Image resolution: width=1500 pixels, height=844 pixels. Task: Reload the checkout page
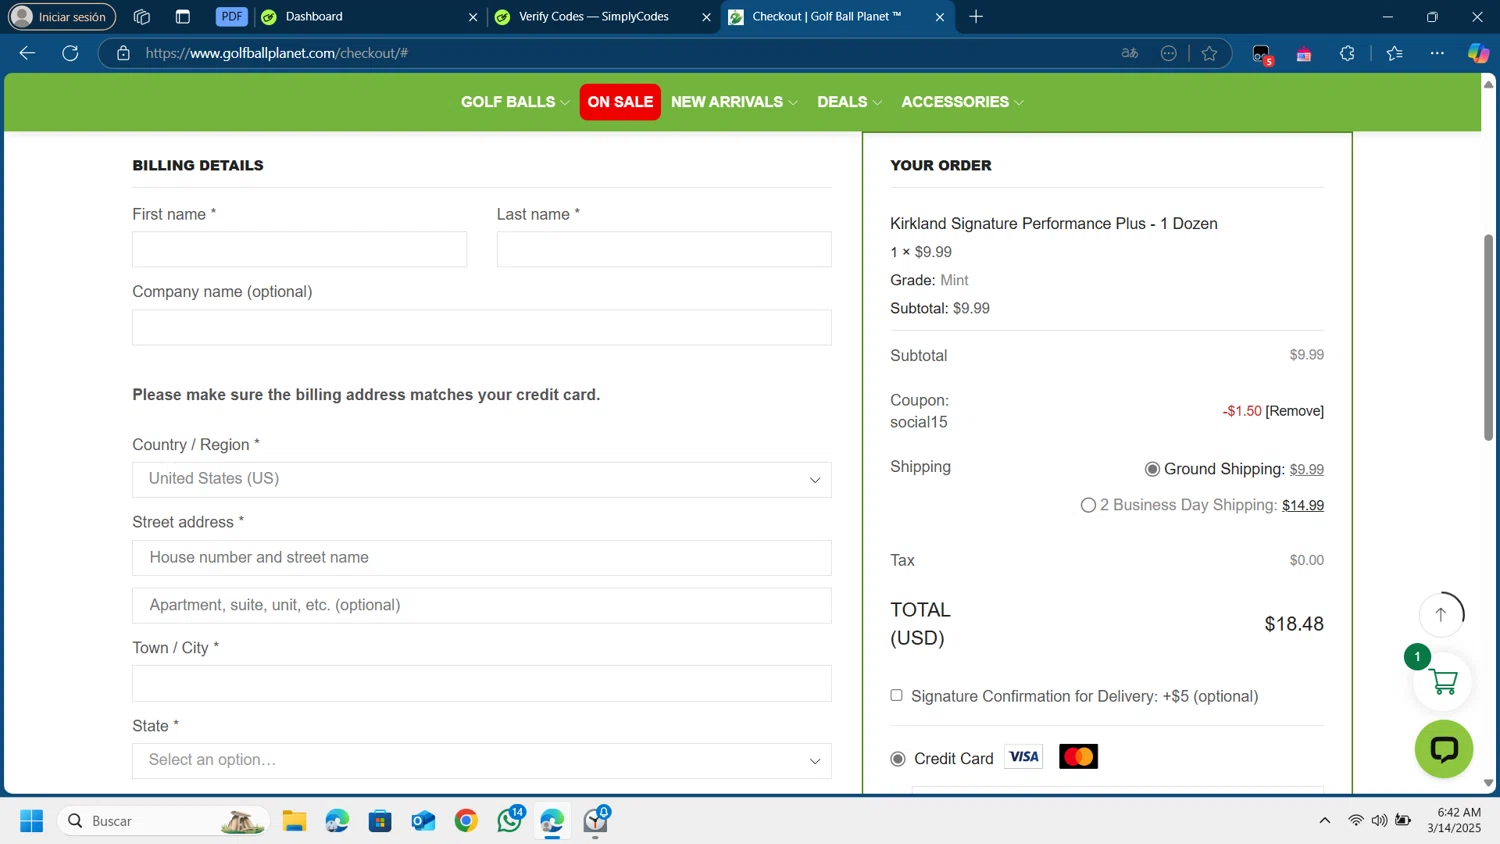click(x=70, y=53)
